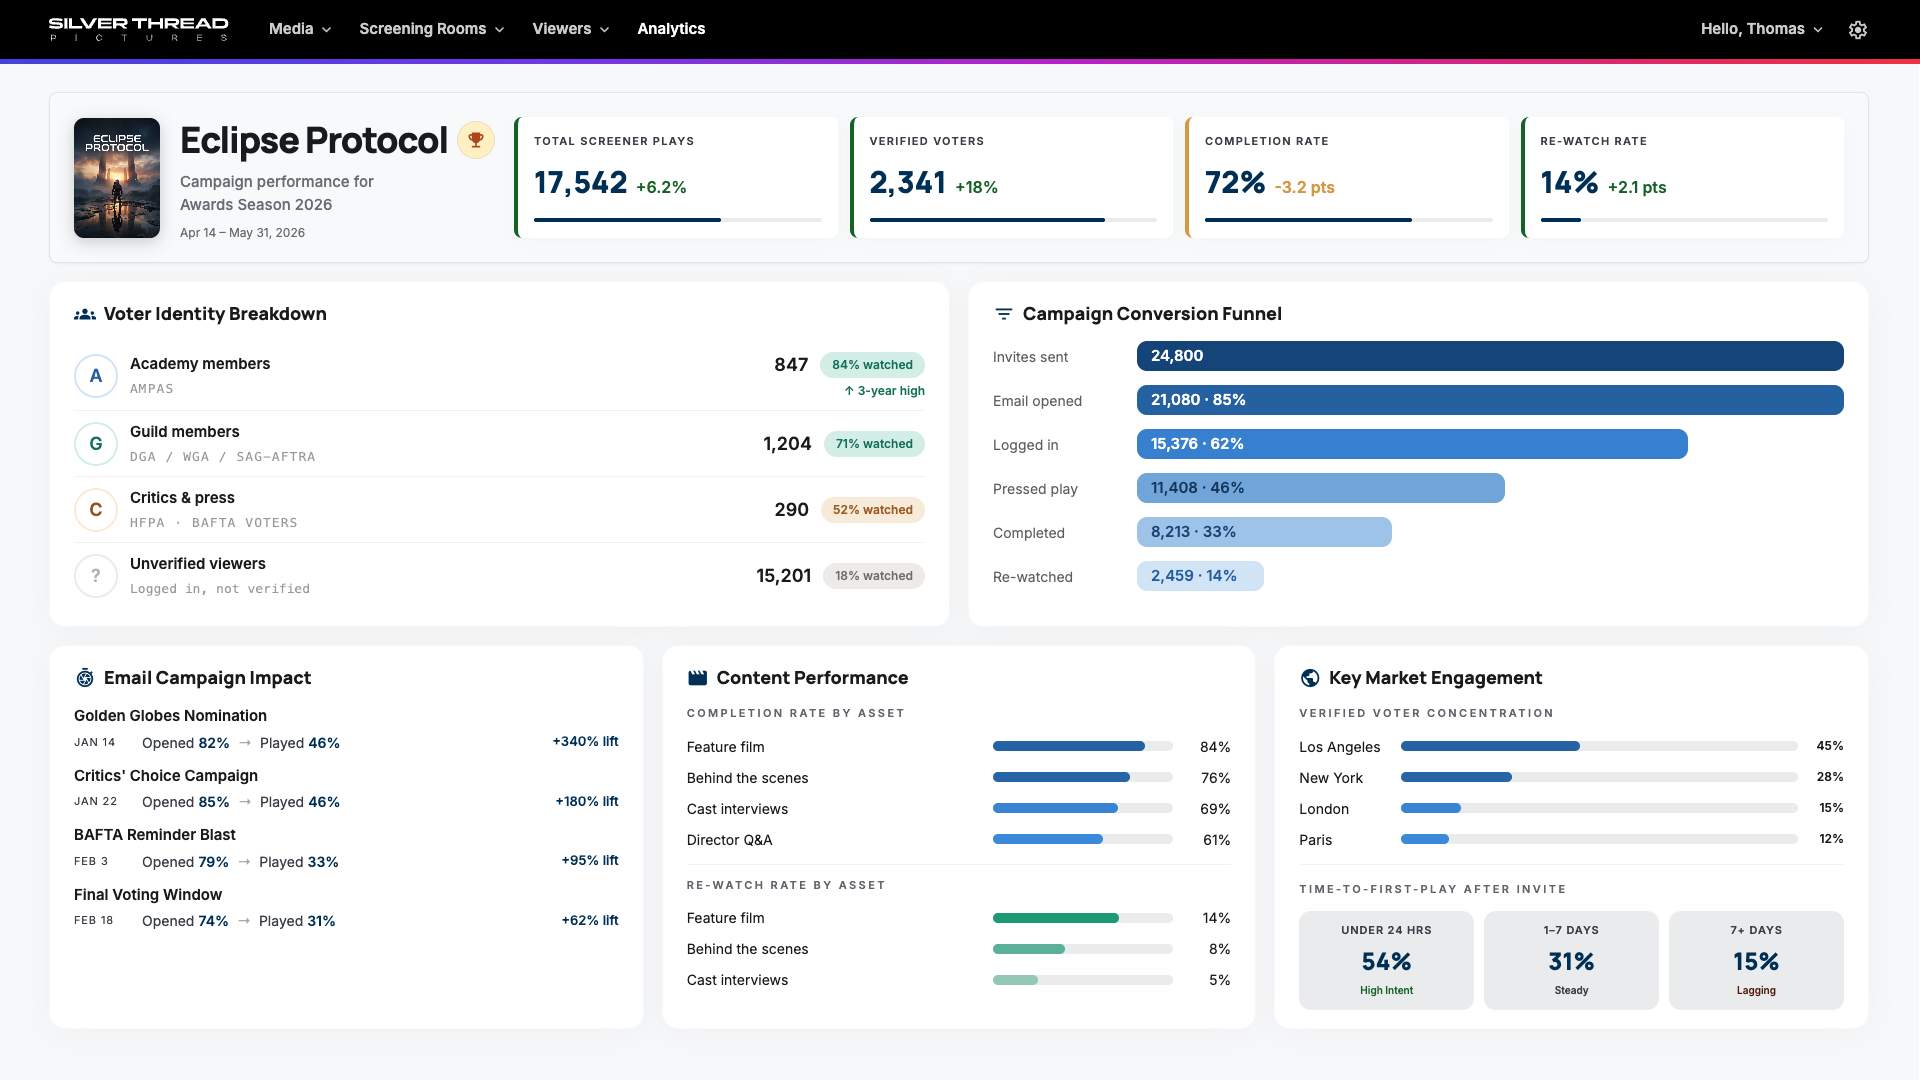Click the Campaign Conversion Funnel filter icon
The height and width of the screenshot is (1080, 1920).
1004,314
